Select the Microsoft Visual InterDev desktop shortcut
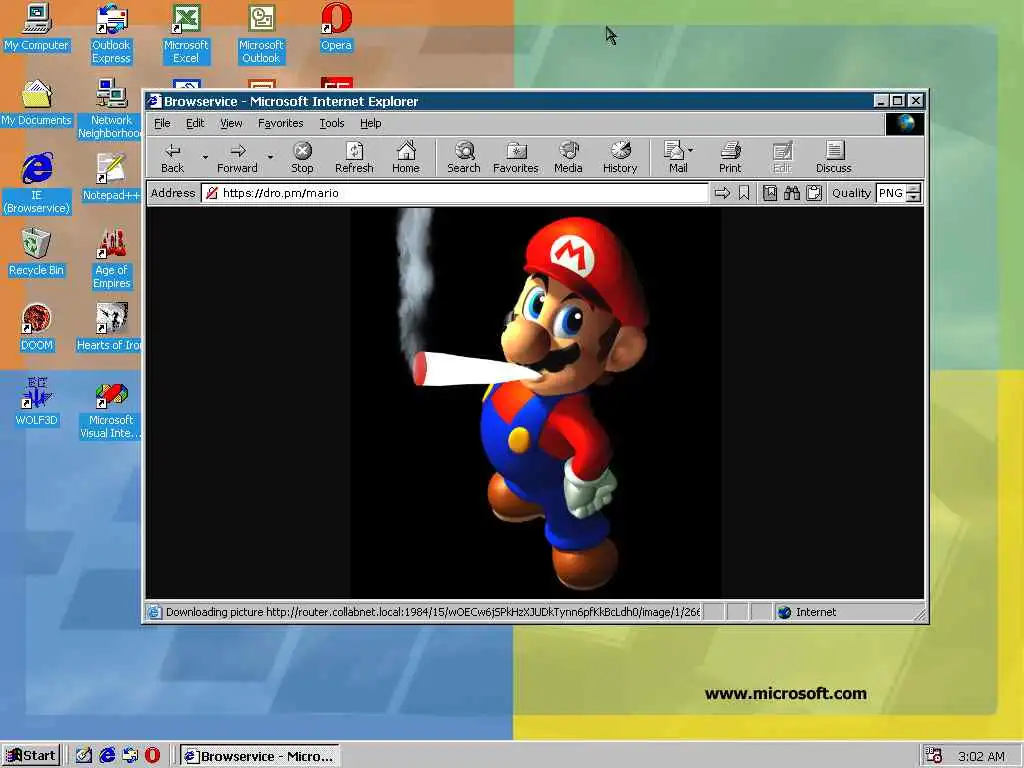 point(110,409)
